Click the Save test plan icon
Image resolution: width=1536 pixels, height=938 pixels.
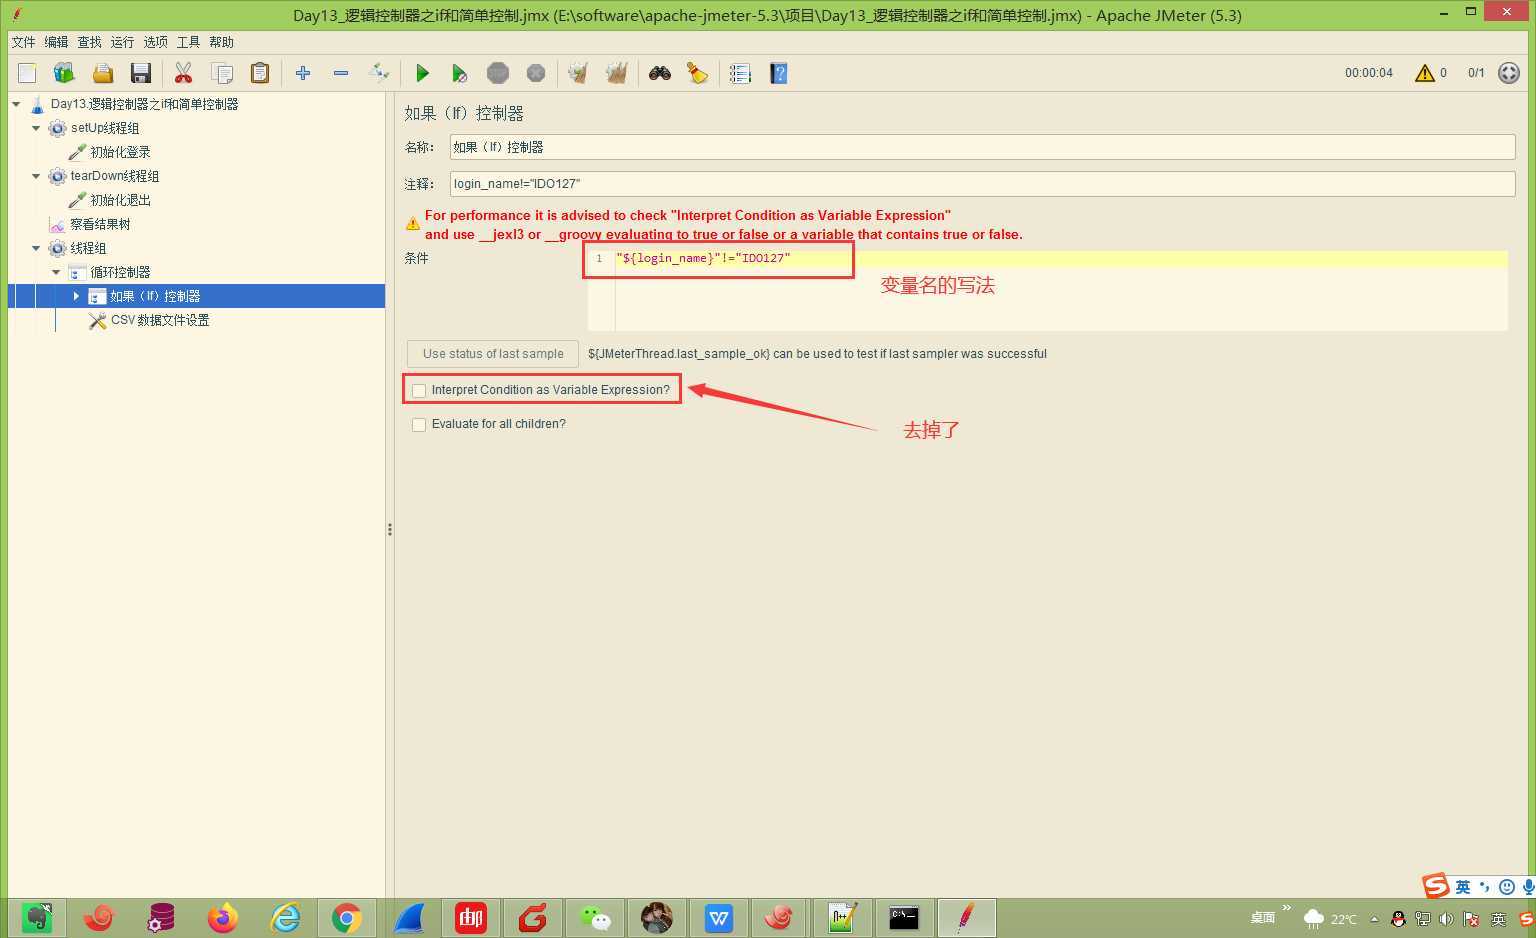[x=141, y=73]
